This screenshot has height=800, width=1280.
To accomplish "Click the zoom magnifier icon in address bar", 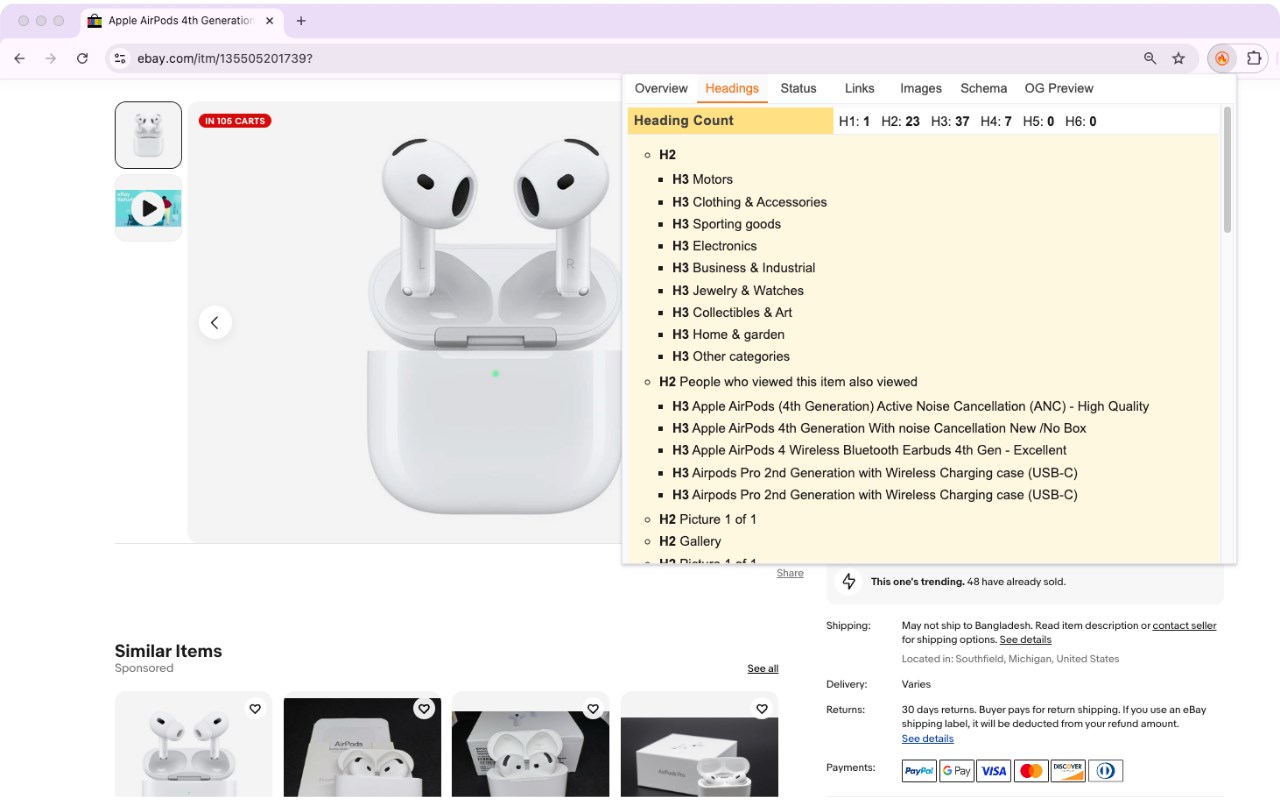I will click(1150, 59).
